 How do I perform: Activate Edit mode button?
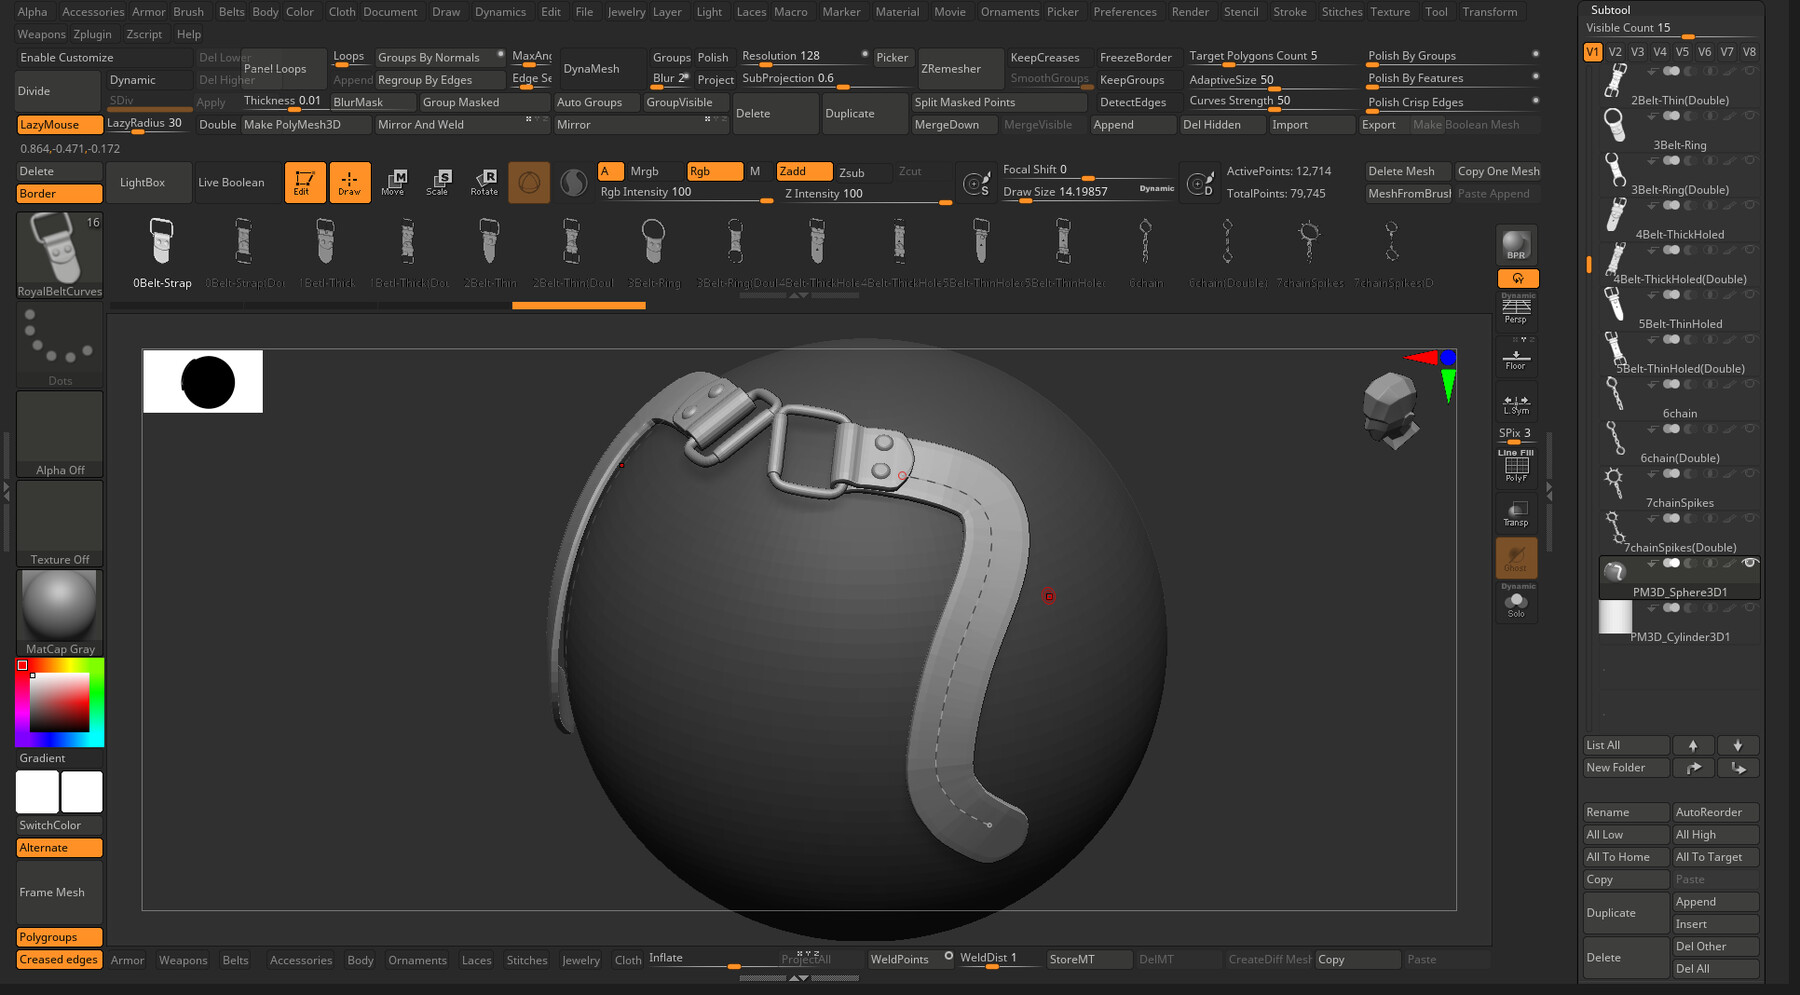click(x=304, y=182)
